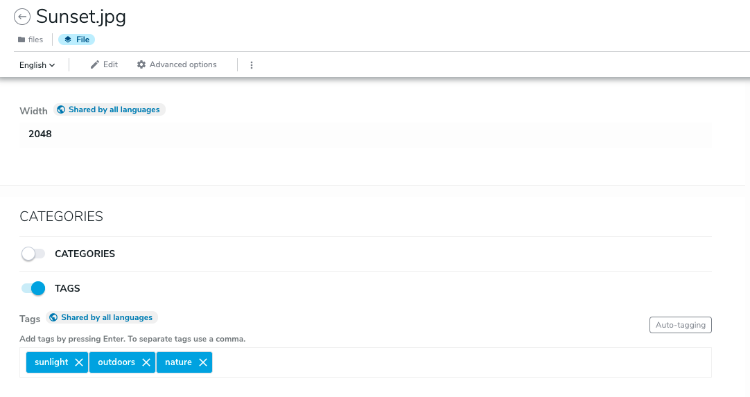The width and height of the screenshot is (750, 397).
Task: Remove the sunlight tag
Action: [79, 363]
